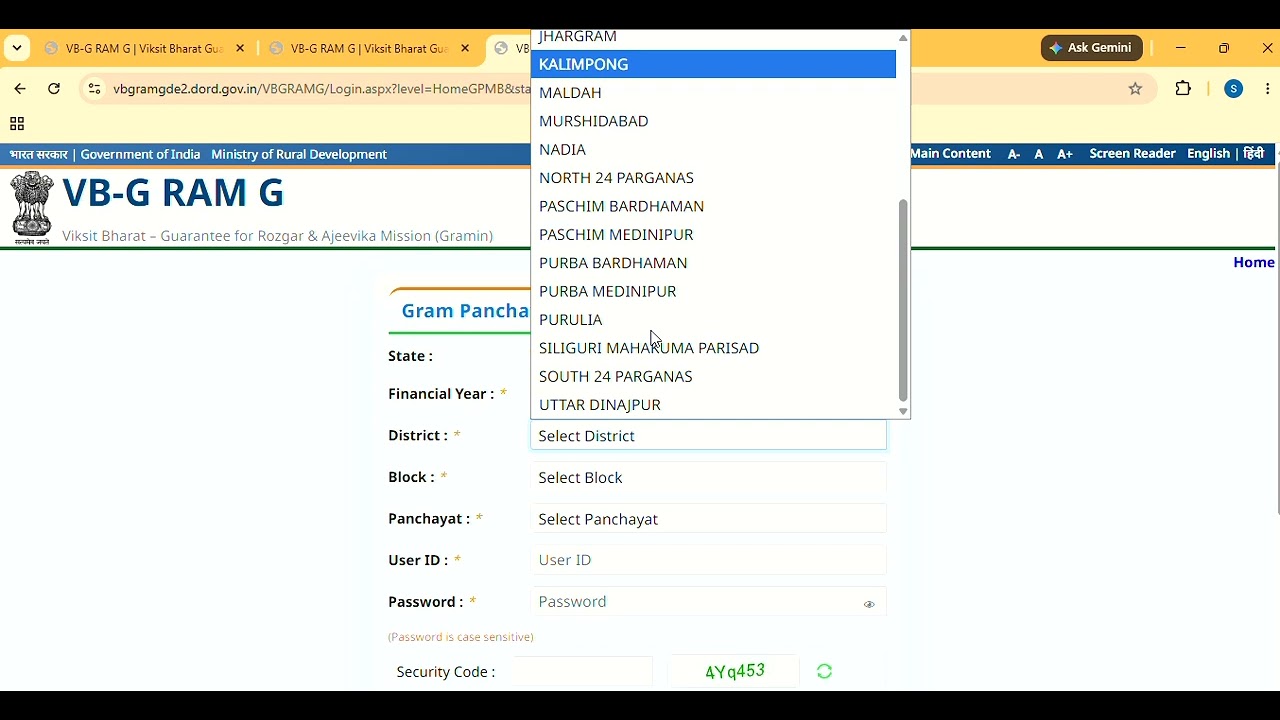This screenshot has height=720, width=1280.
Task: Decrease font size with A-
Action: pos(1014,154)
